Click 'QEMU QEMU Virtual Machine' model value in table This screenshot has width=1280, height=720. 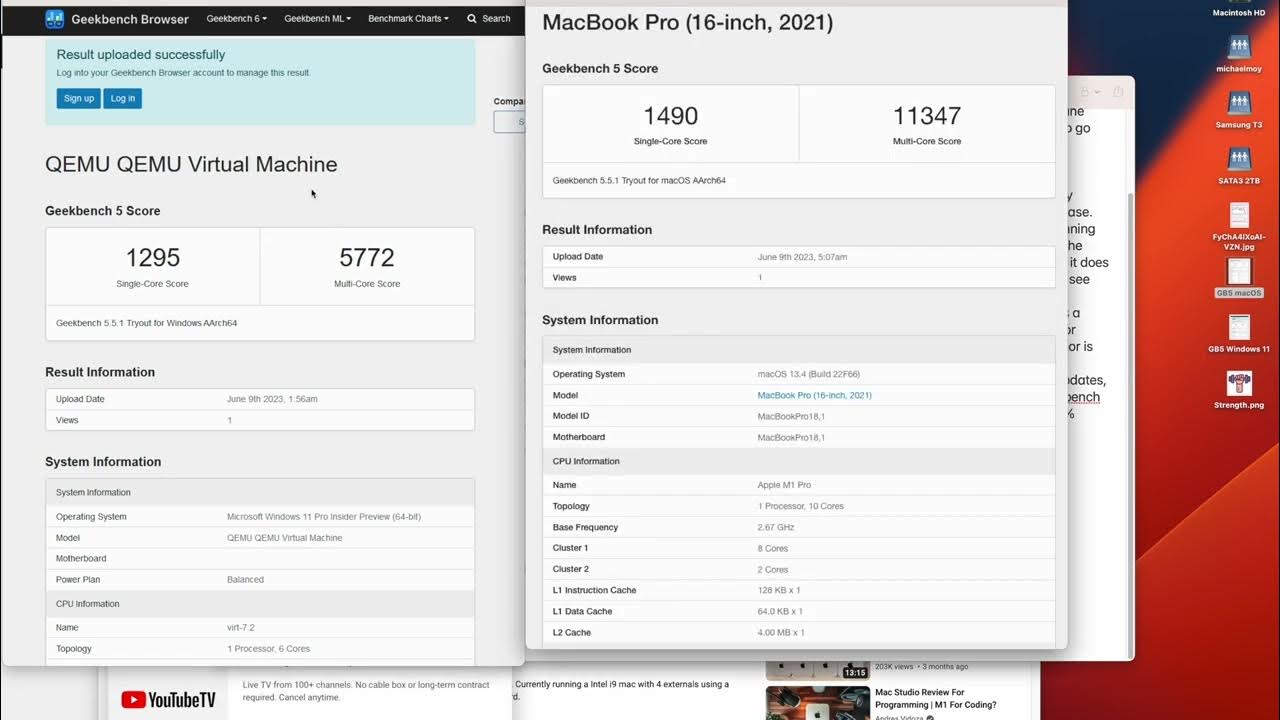(x=284, y=538)
